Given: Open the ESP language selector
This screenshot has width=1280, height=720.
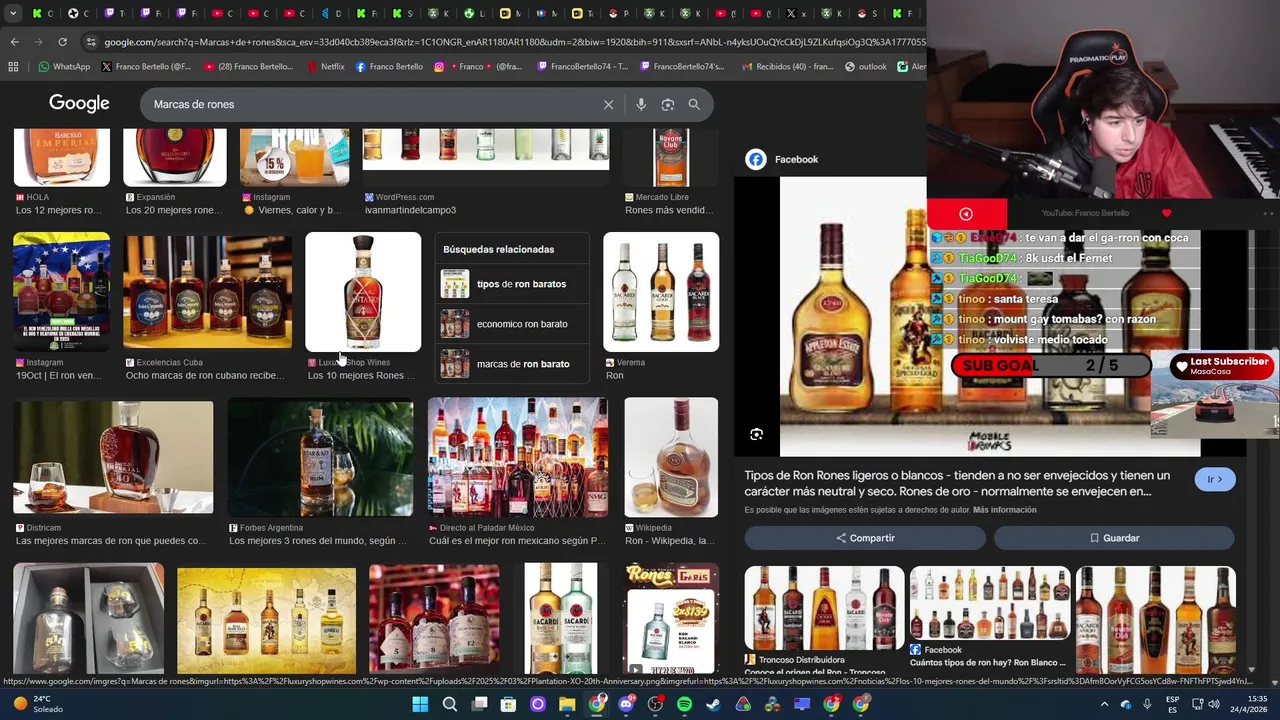Looking at the screenshot, I should click(1172, 704).
